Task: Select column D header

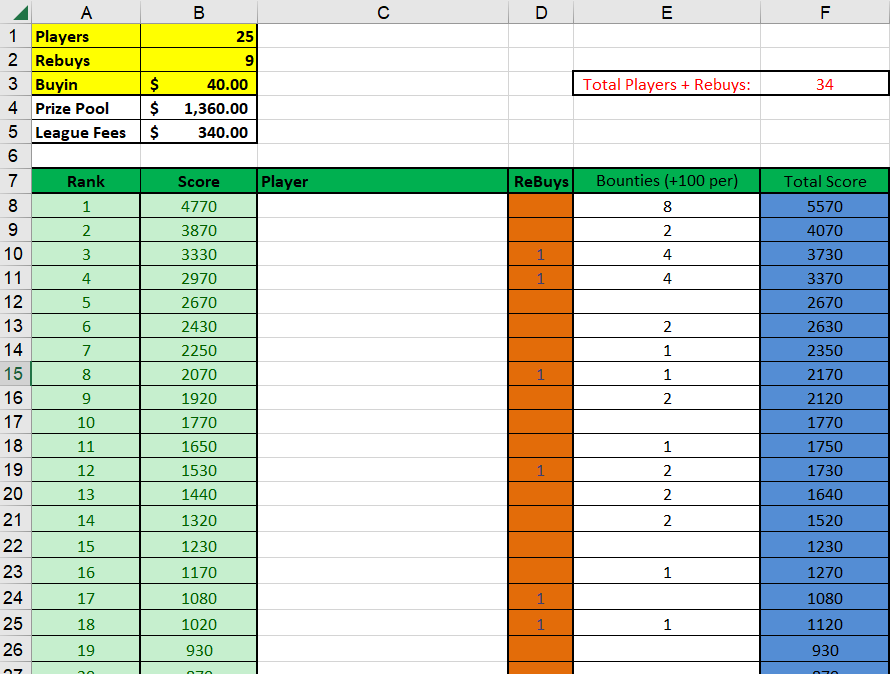Action: (541, 11)
